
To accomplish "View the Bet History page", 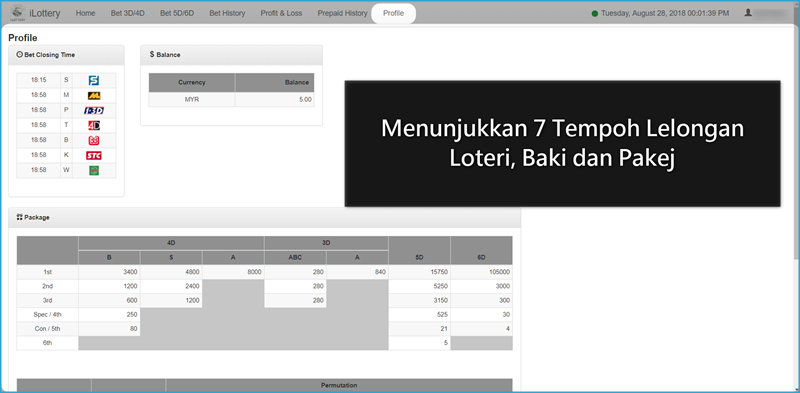I will (227, 13).
